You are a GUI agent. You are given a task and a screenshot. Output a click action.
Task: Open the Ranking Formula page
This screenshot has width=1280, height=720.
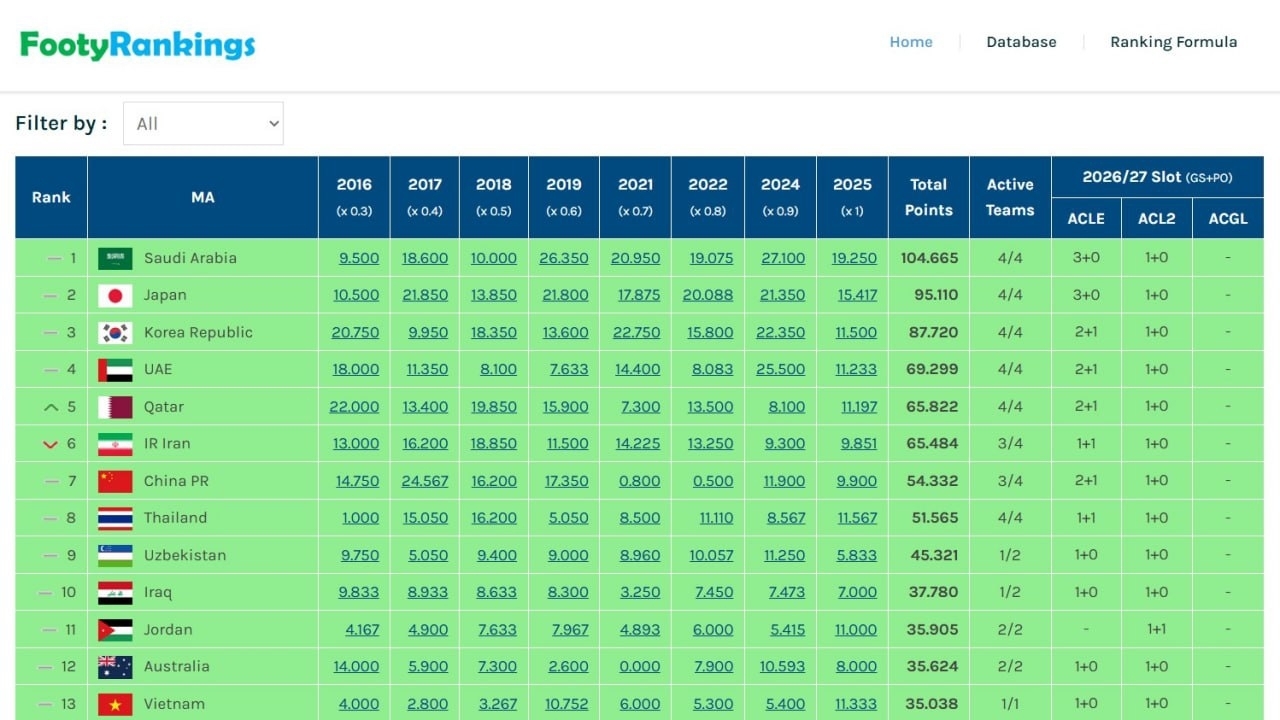[1173, 42]
